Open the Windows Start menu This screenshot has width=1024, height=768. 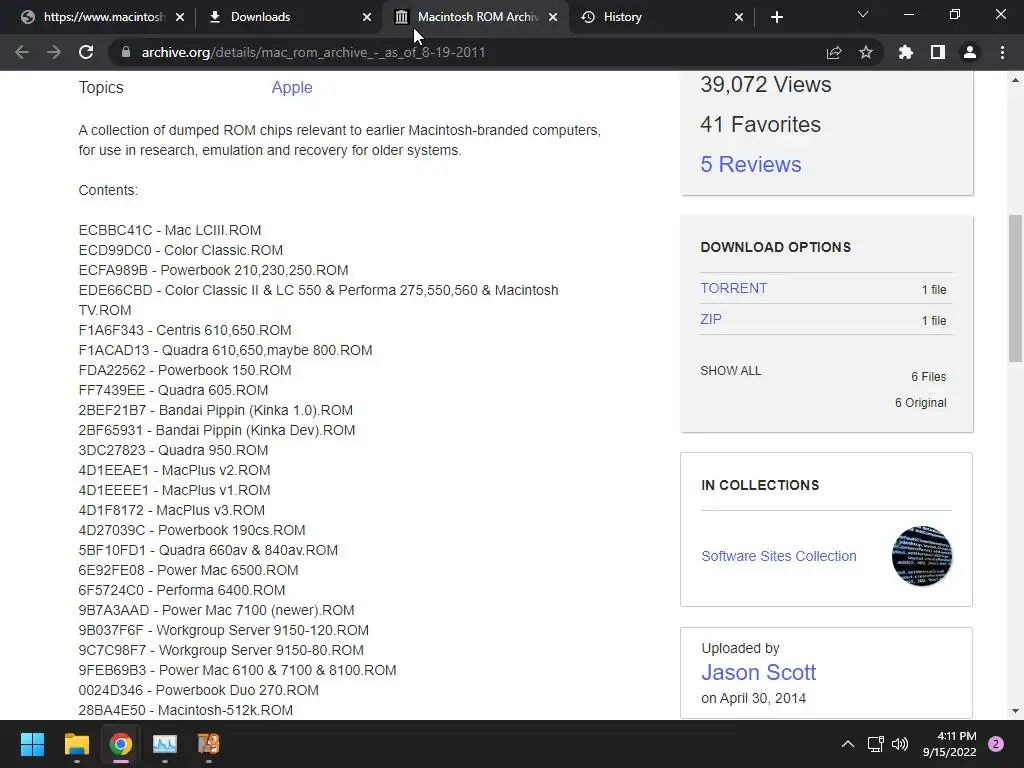pos(32,744)
